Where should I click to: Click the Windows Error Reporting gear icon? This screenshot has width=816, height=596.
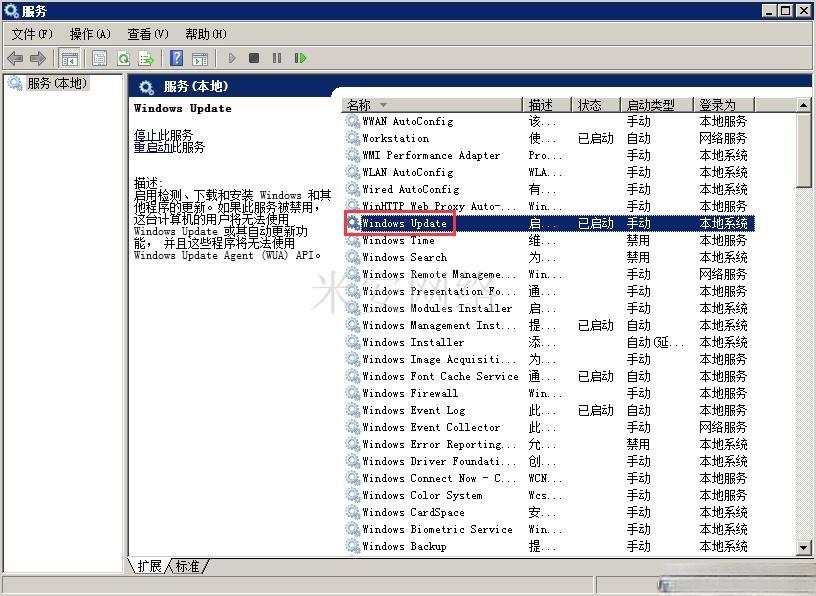coord(353,444)
